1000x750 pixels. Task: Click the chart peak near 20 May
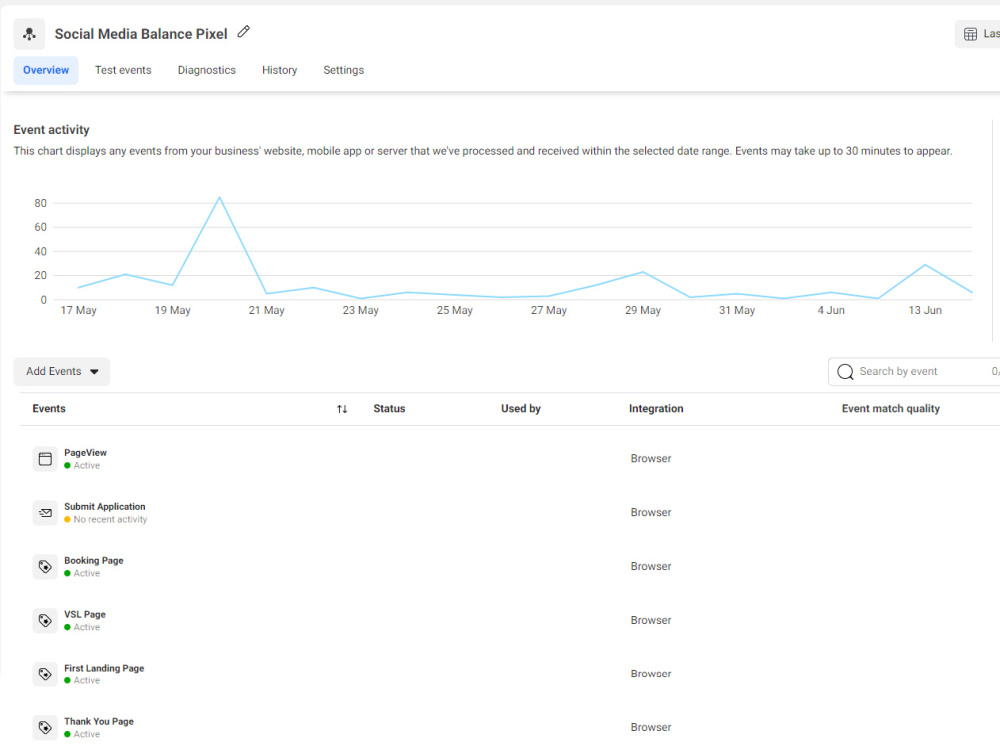219,198
